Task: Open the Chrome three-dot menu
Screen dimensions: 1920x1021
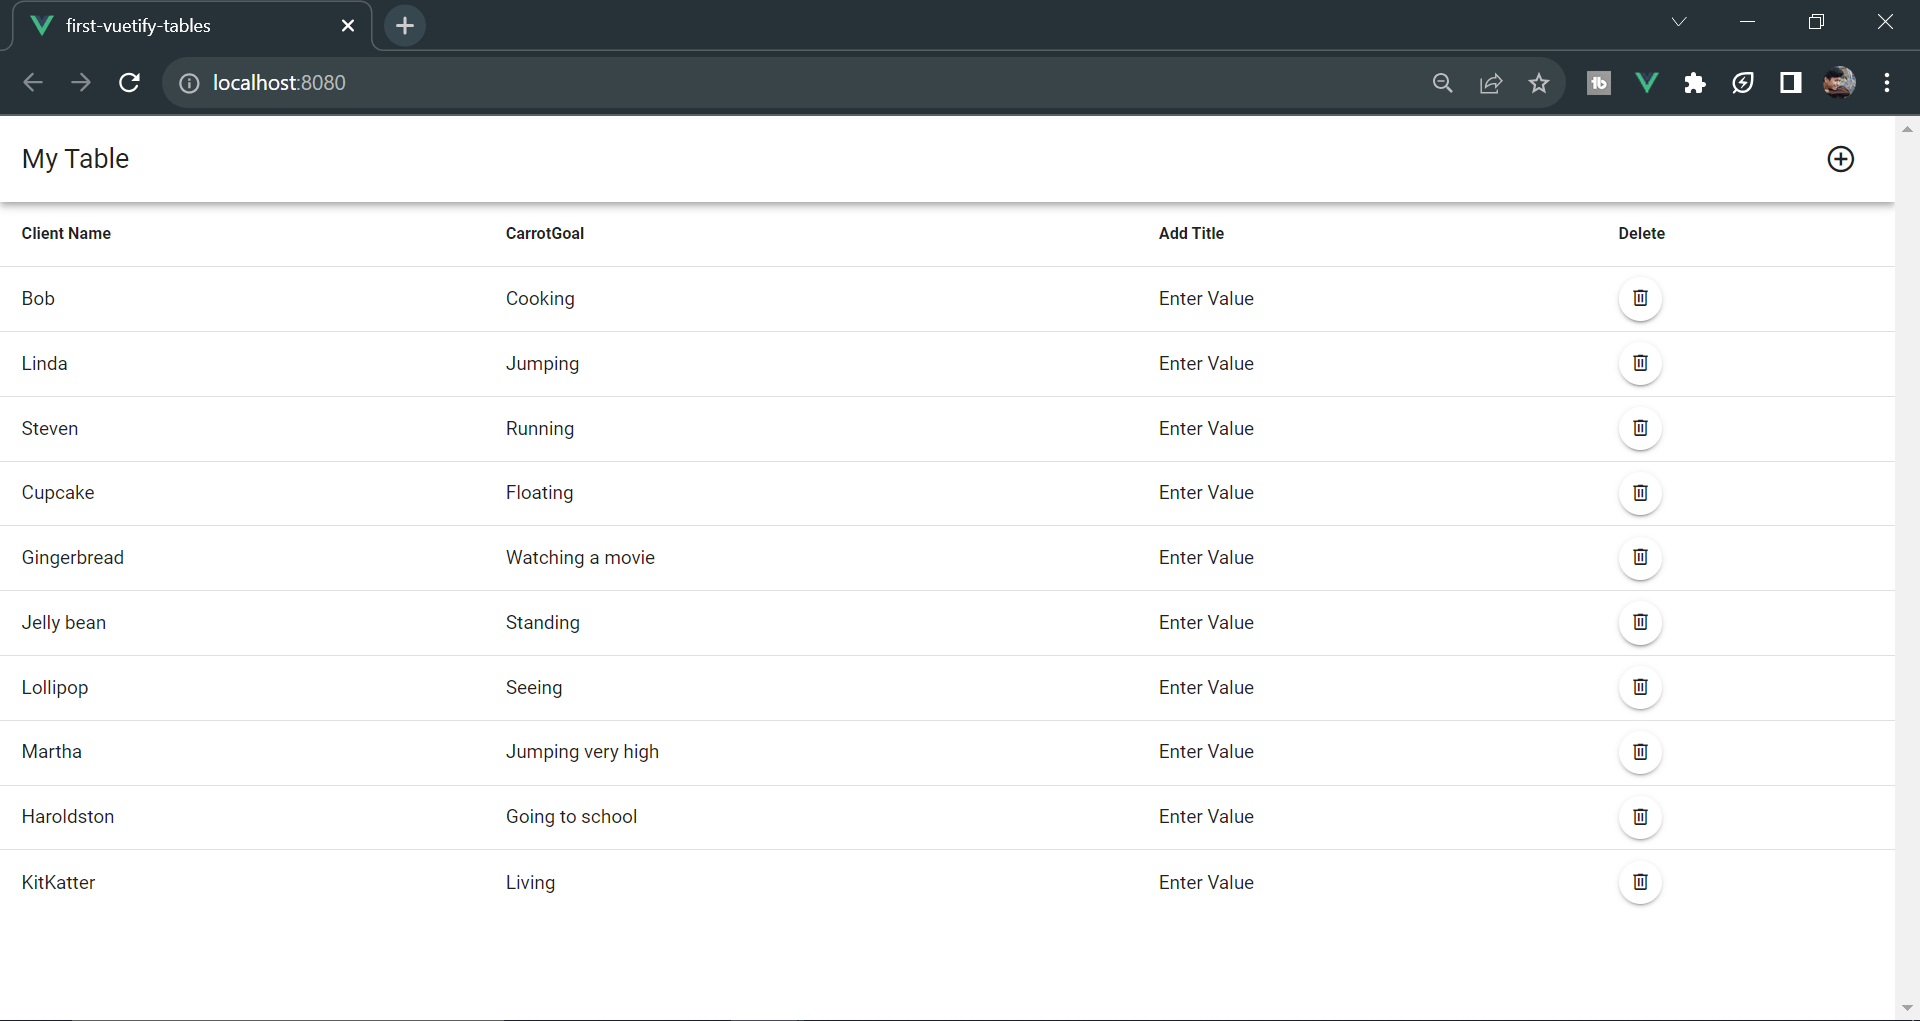Action: [x=1888, y=82]
